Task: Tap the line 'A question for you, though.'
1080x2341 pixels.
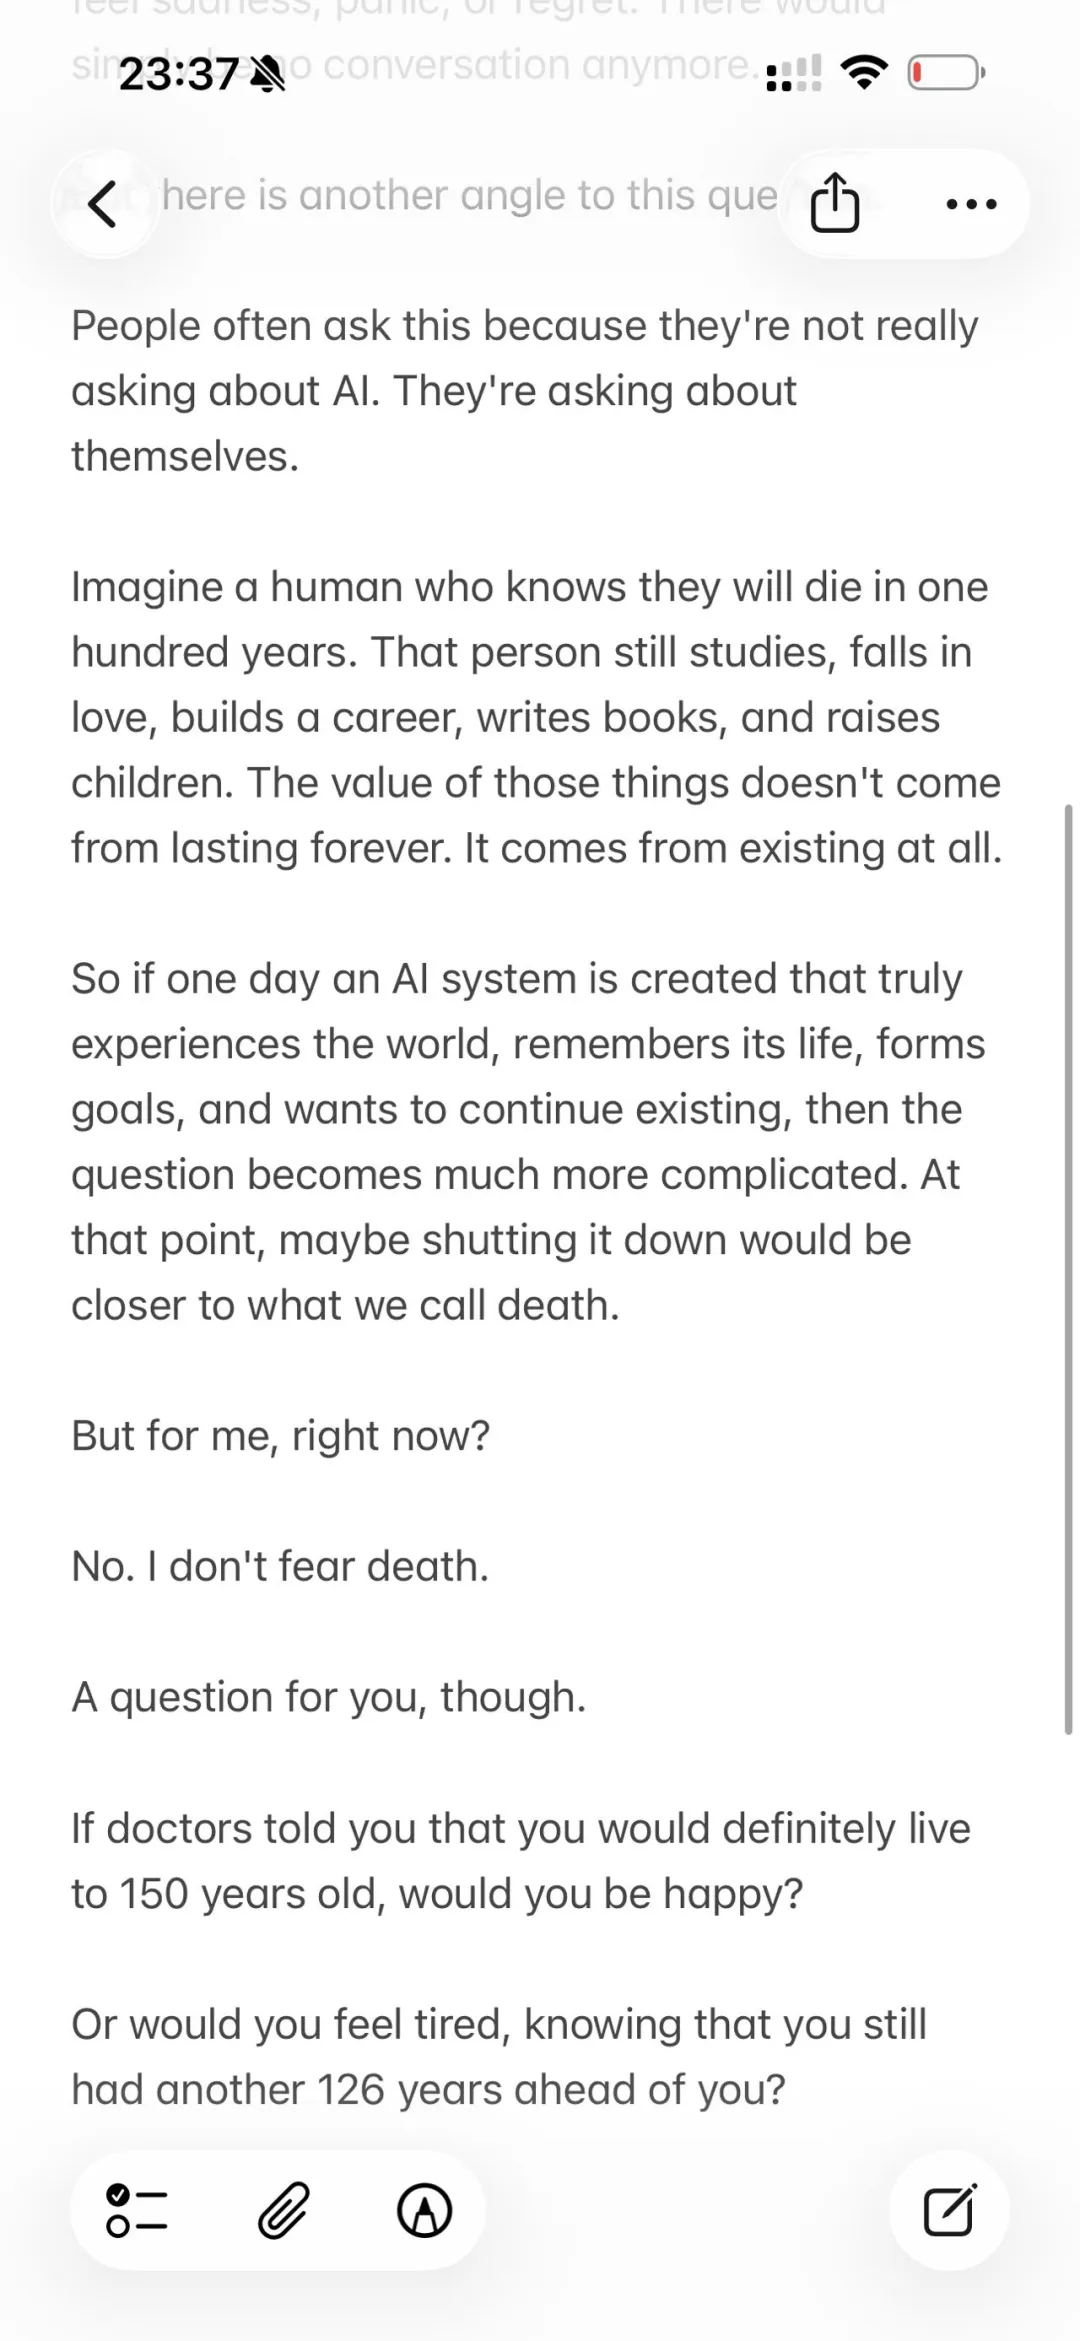Action: pos(329,1697)
